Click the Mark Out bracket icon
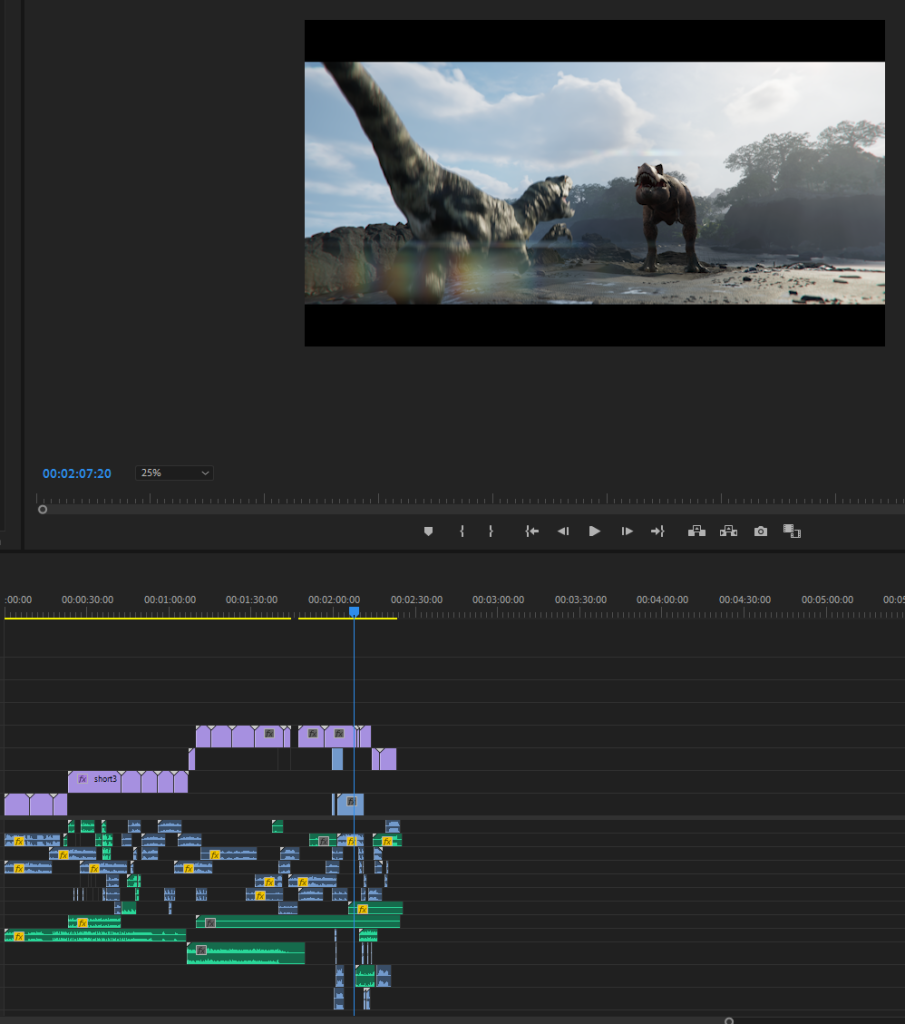 click(491, 531)
